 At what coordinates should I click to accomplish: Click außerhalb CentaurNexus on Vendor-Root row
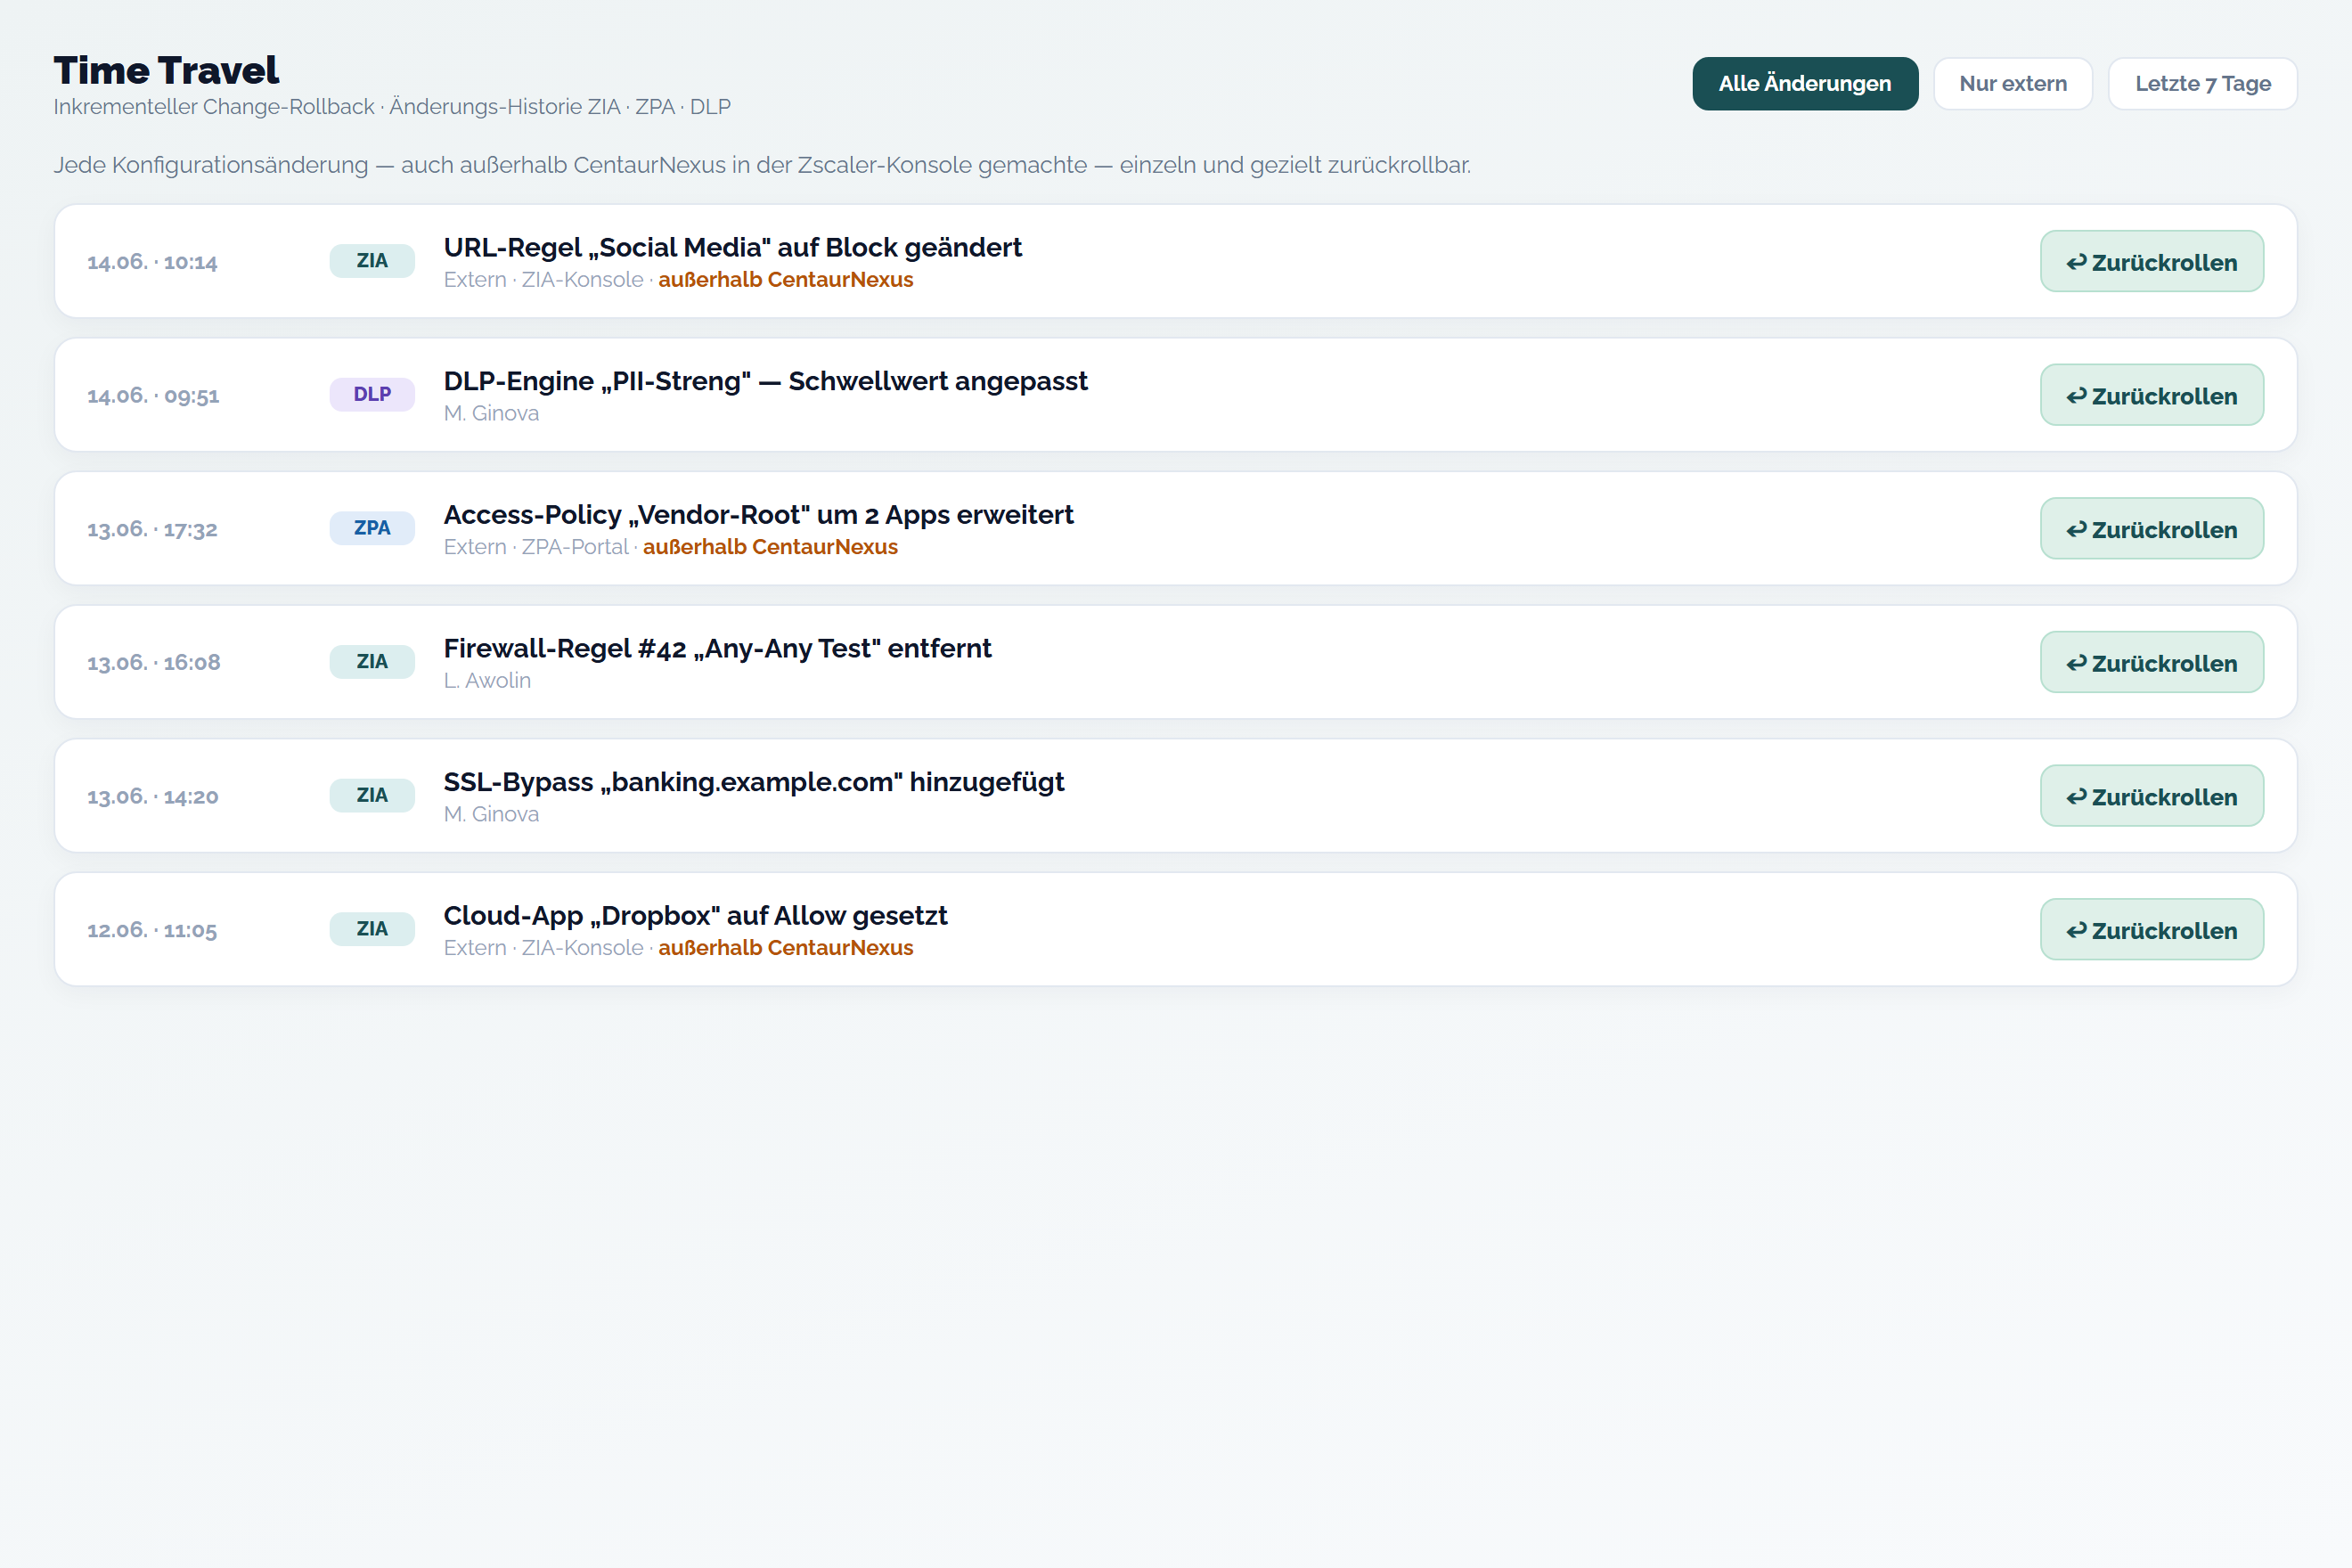point(770,547)
